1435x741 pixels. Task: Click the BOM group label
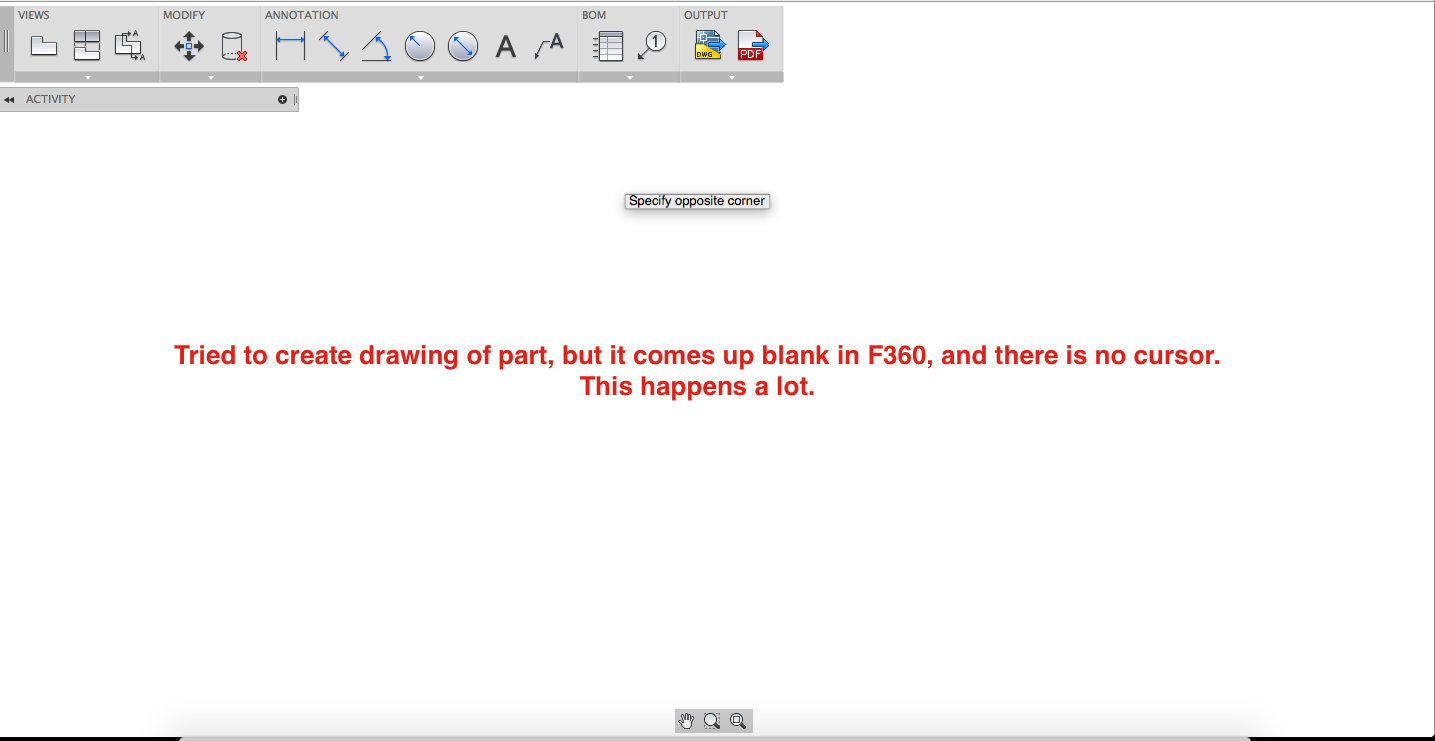pos(594,15)
